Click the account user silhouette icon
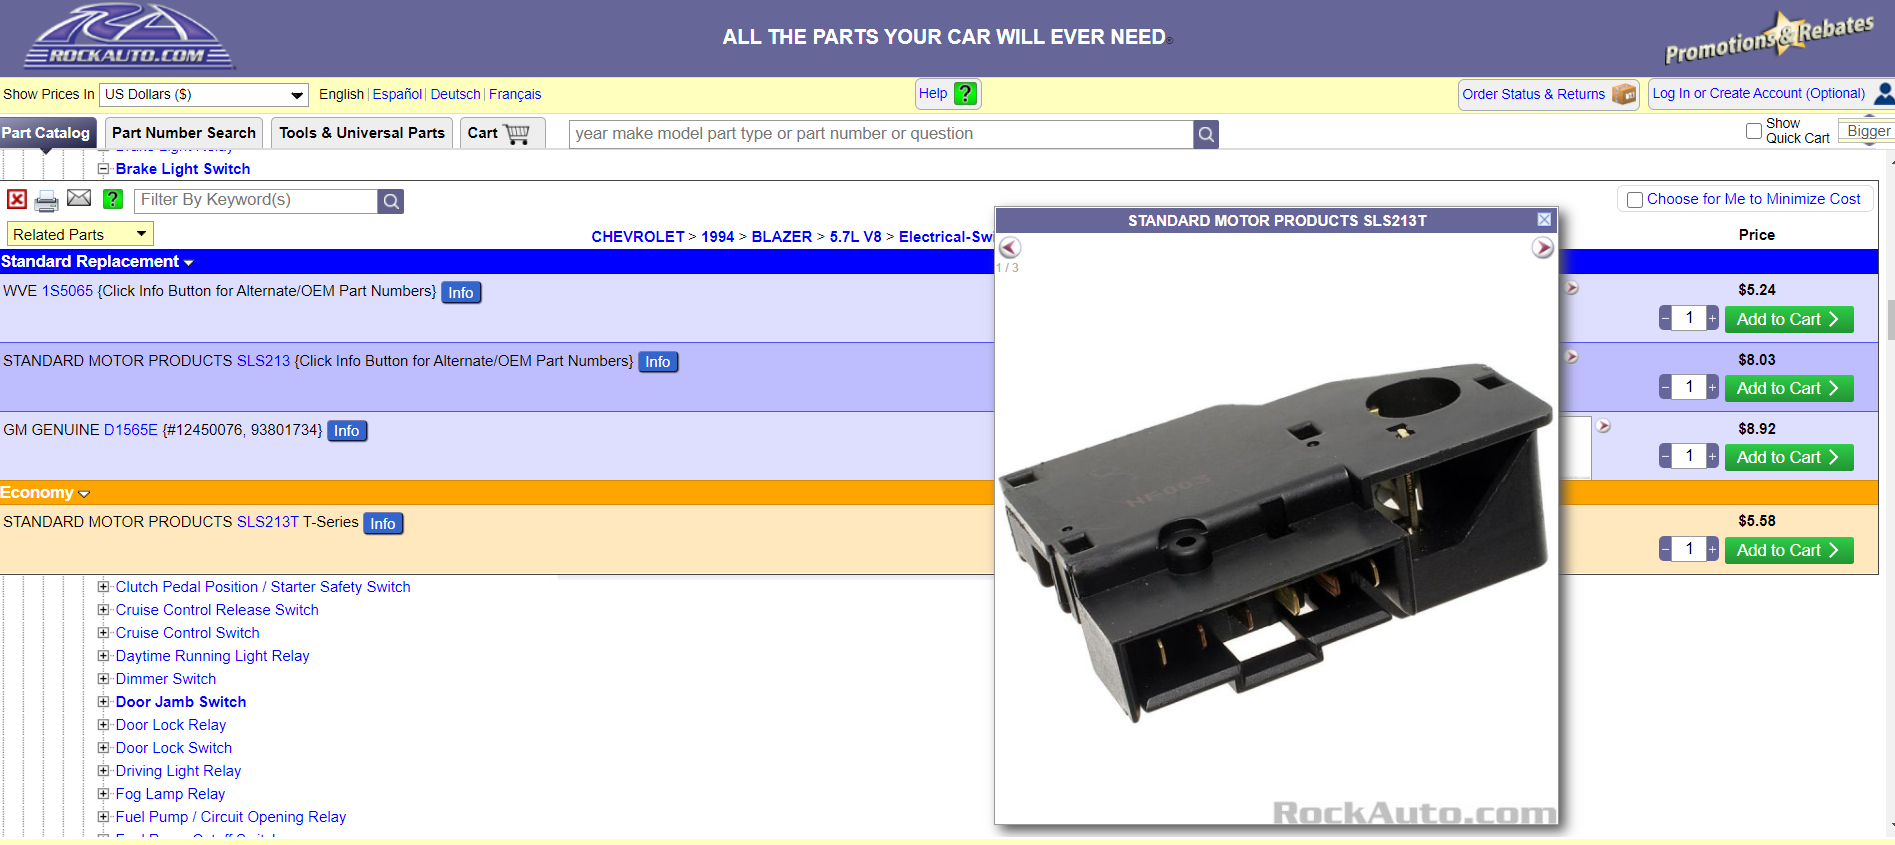 tap(1884, 94)
